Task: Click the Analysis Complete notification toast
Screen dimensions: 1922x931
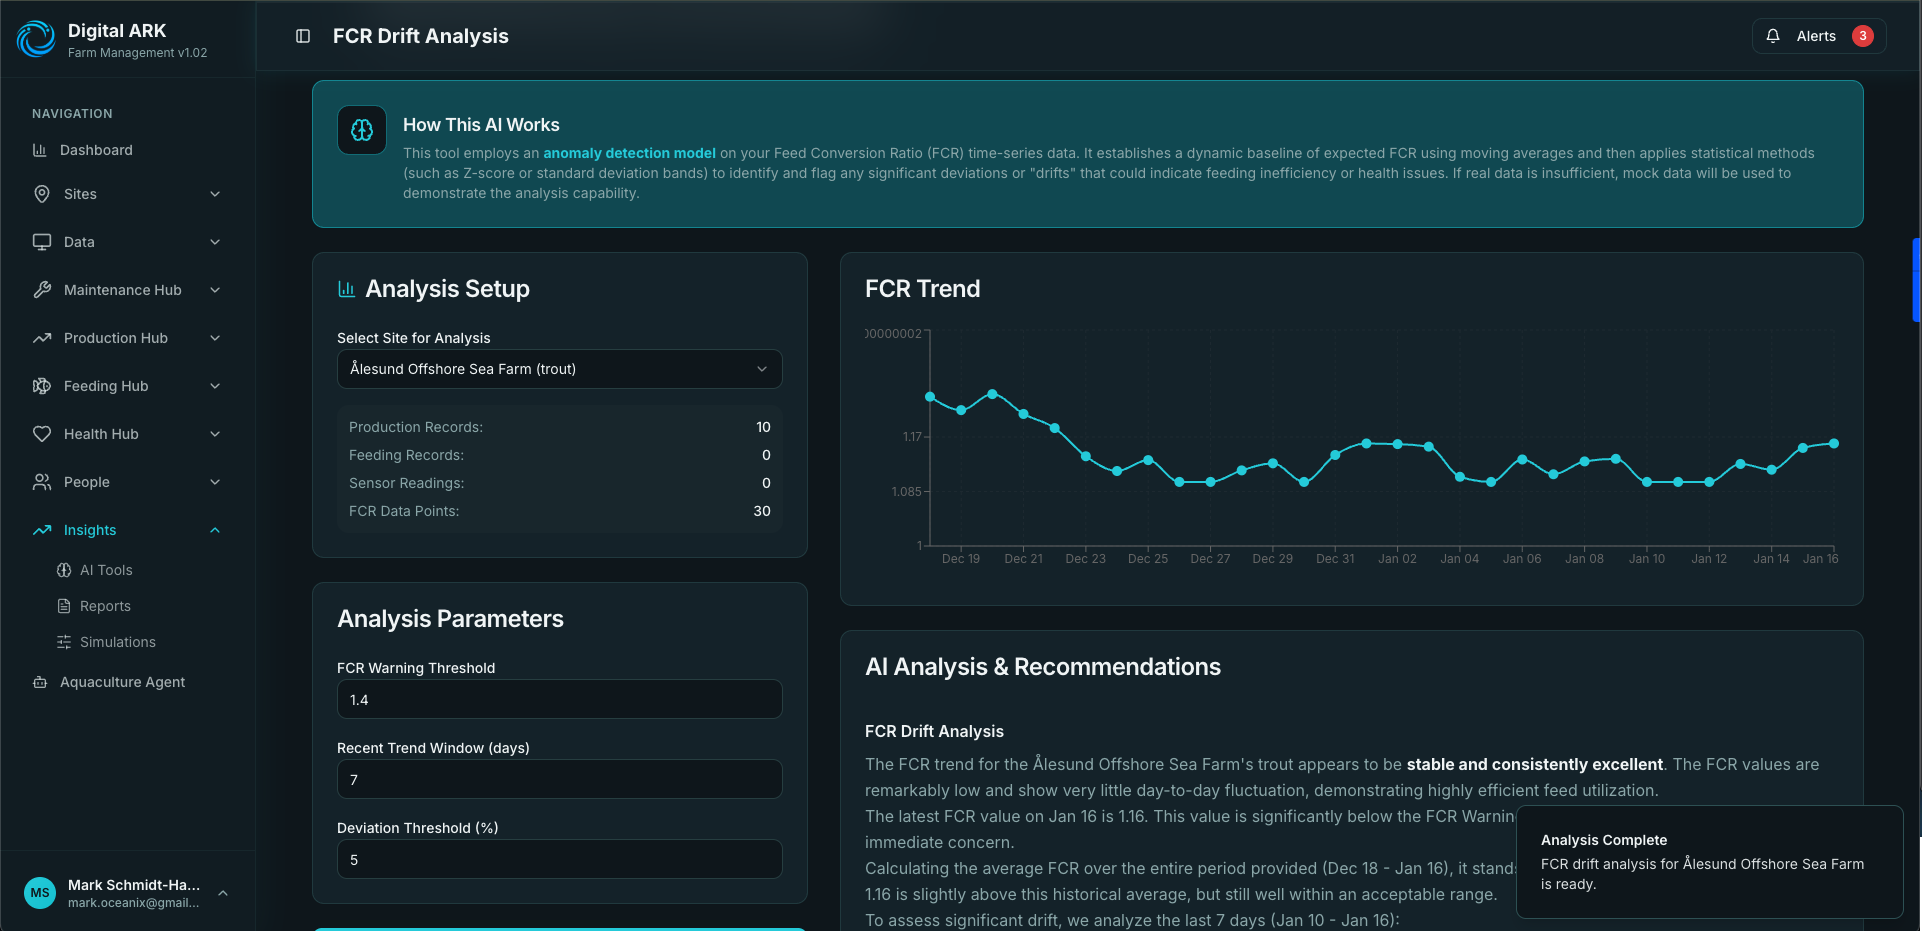Action: (1709, 861)
